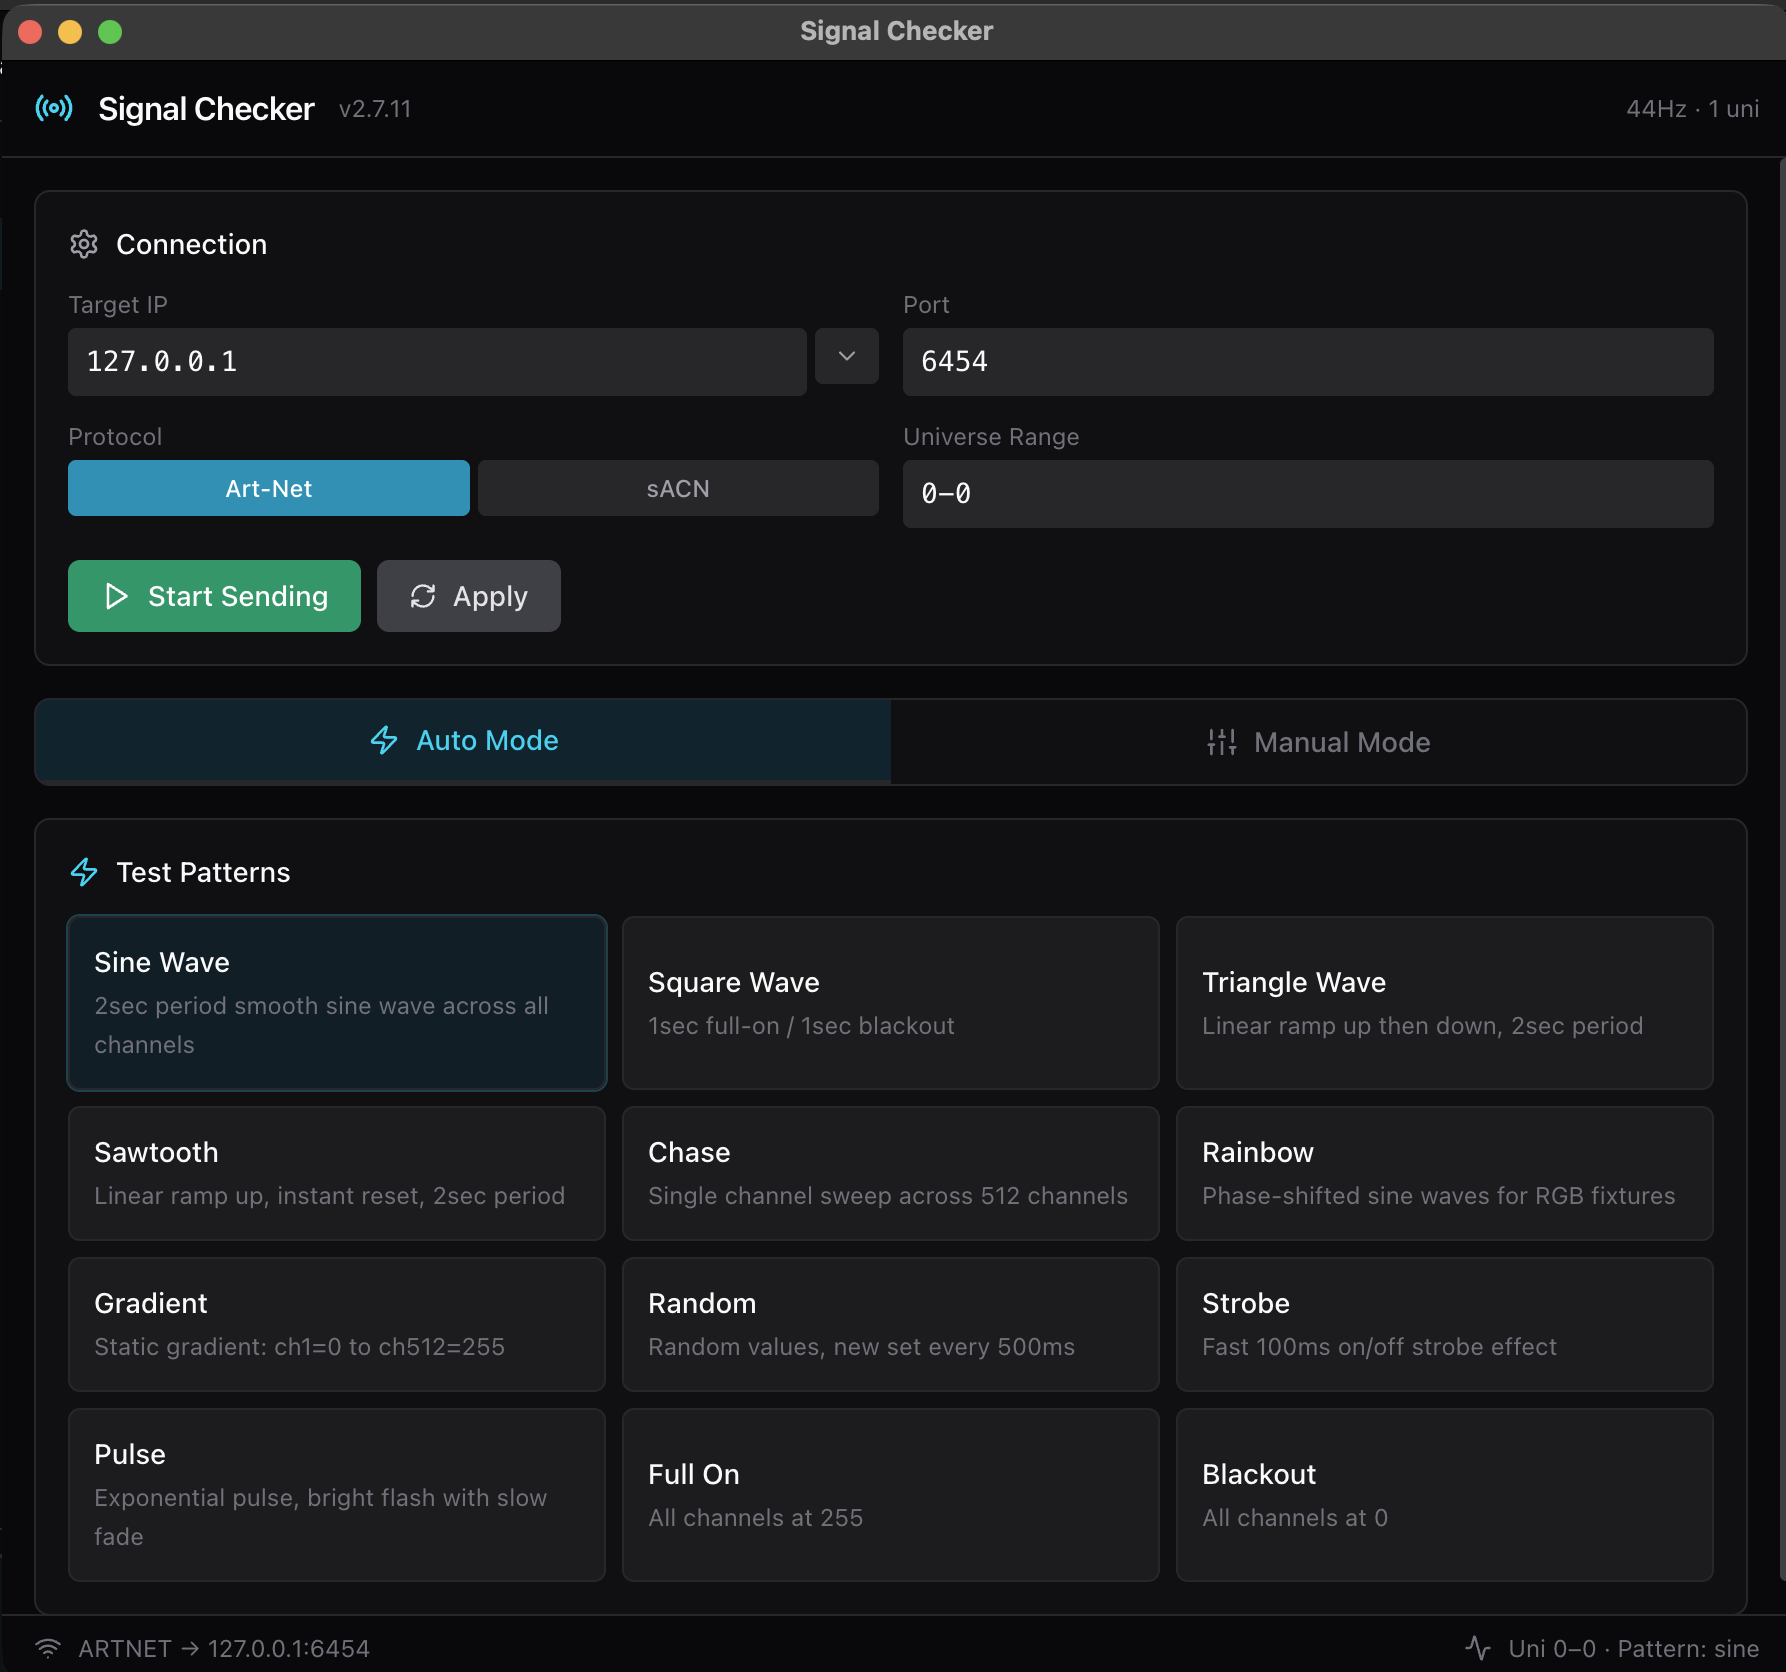
Task: Click the Signal Checker app title in header
Action: (206, 108)
